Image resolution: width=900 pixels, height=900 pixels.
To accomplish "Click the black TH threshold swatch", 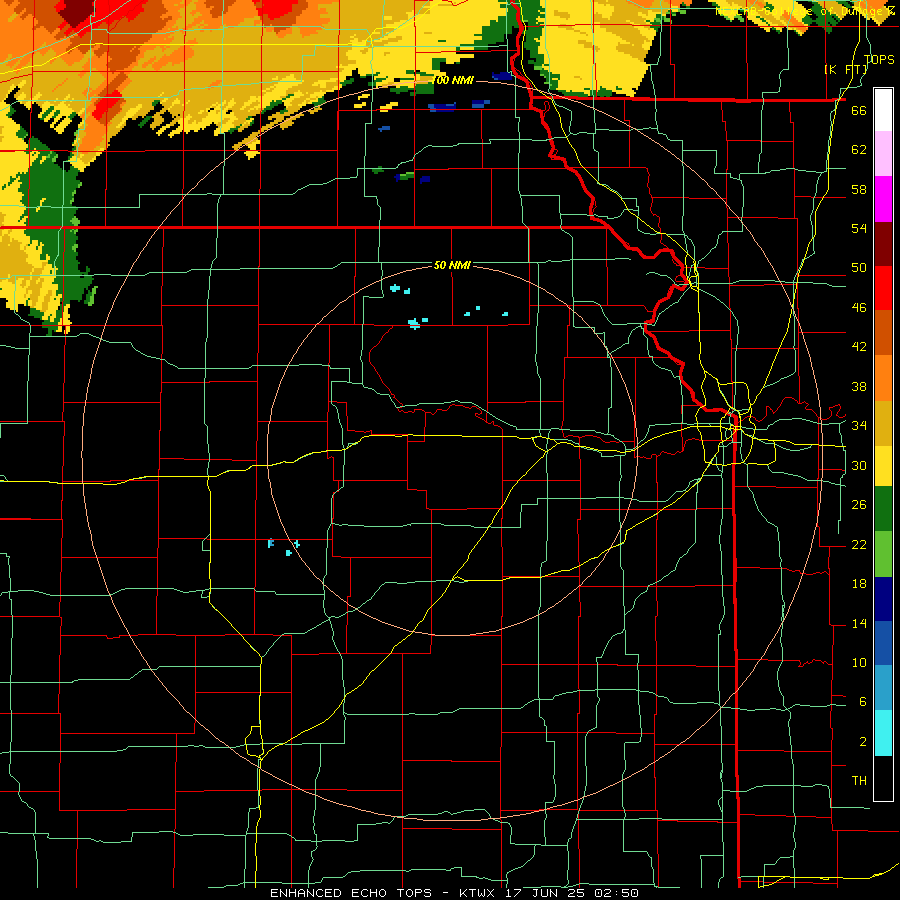I will tap(883, 778).
